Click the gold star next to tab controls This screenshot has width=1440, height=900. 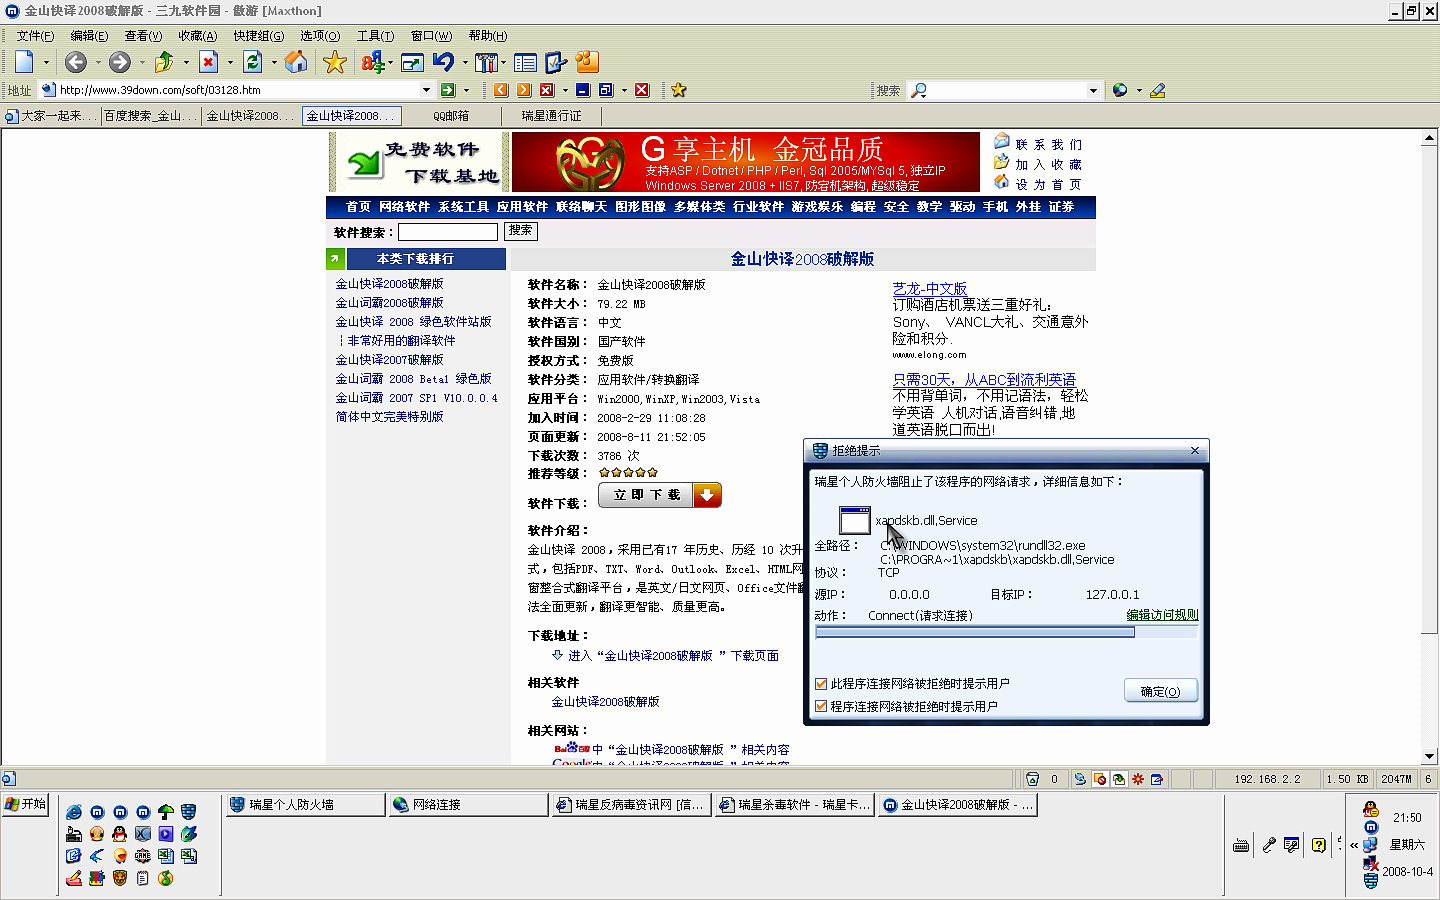point(679,90)
